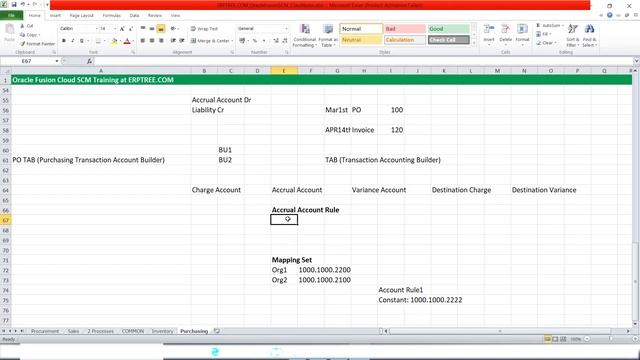The width and height of the screenshot is (640, 360).
Task: Switch to the Review ribbon tab
Action: (x=155, y=16)
